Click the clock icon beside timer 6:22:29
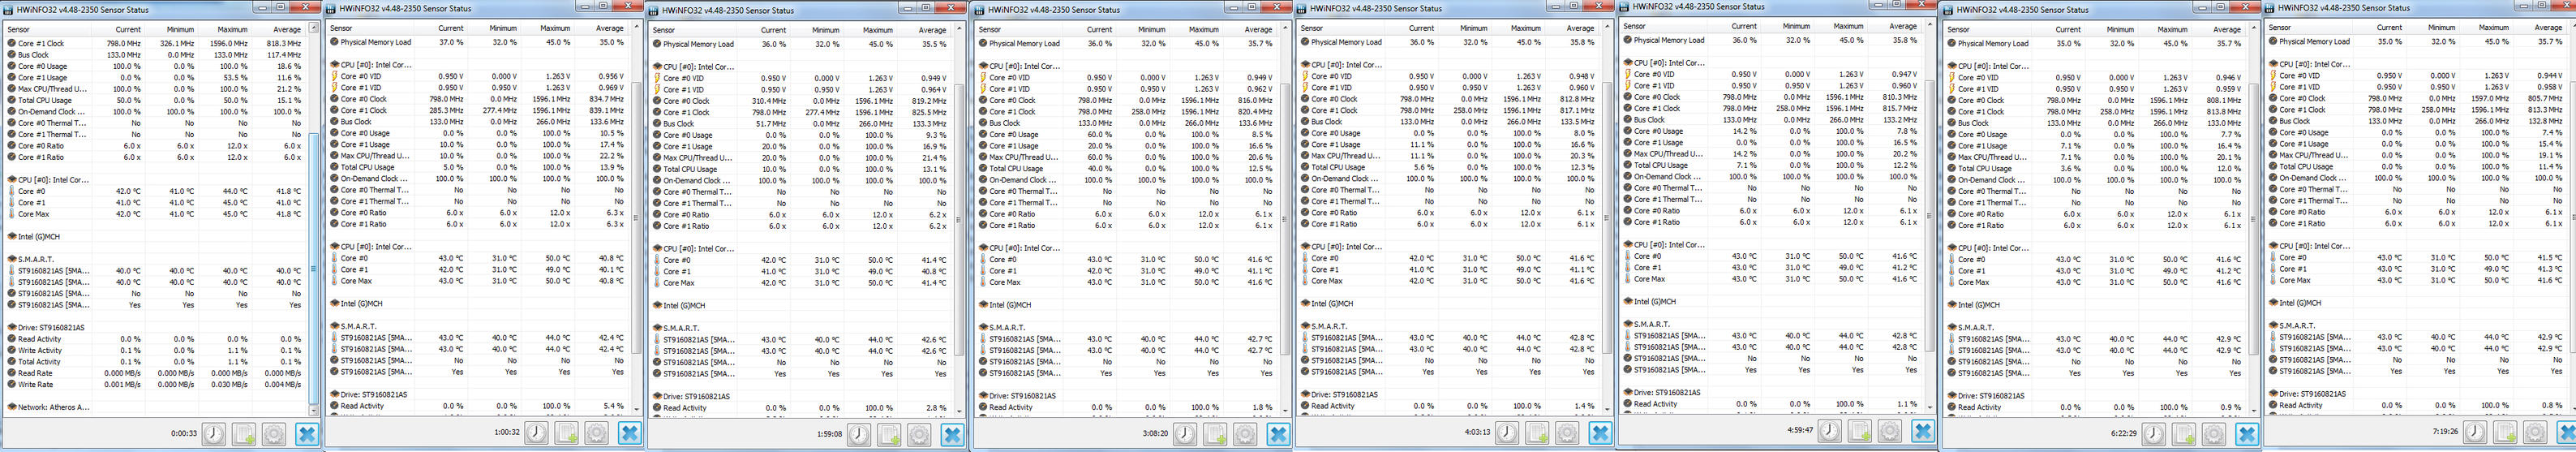 point(2154,433)
